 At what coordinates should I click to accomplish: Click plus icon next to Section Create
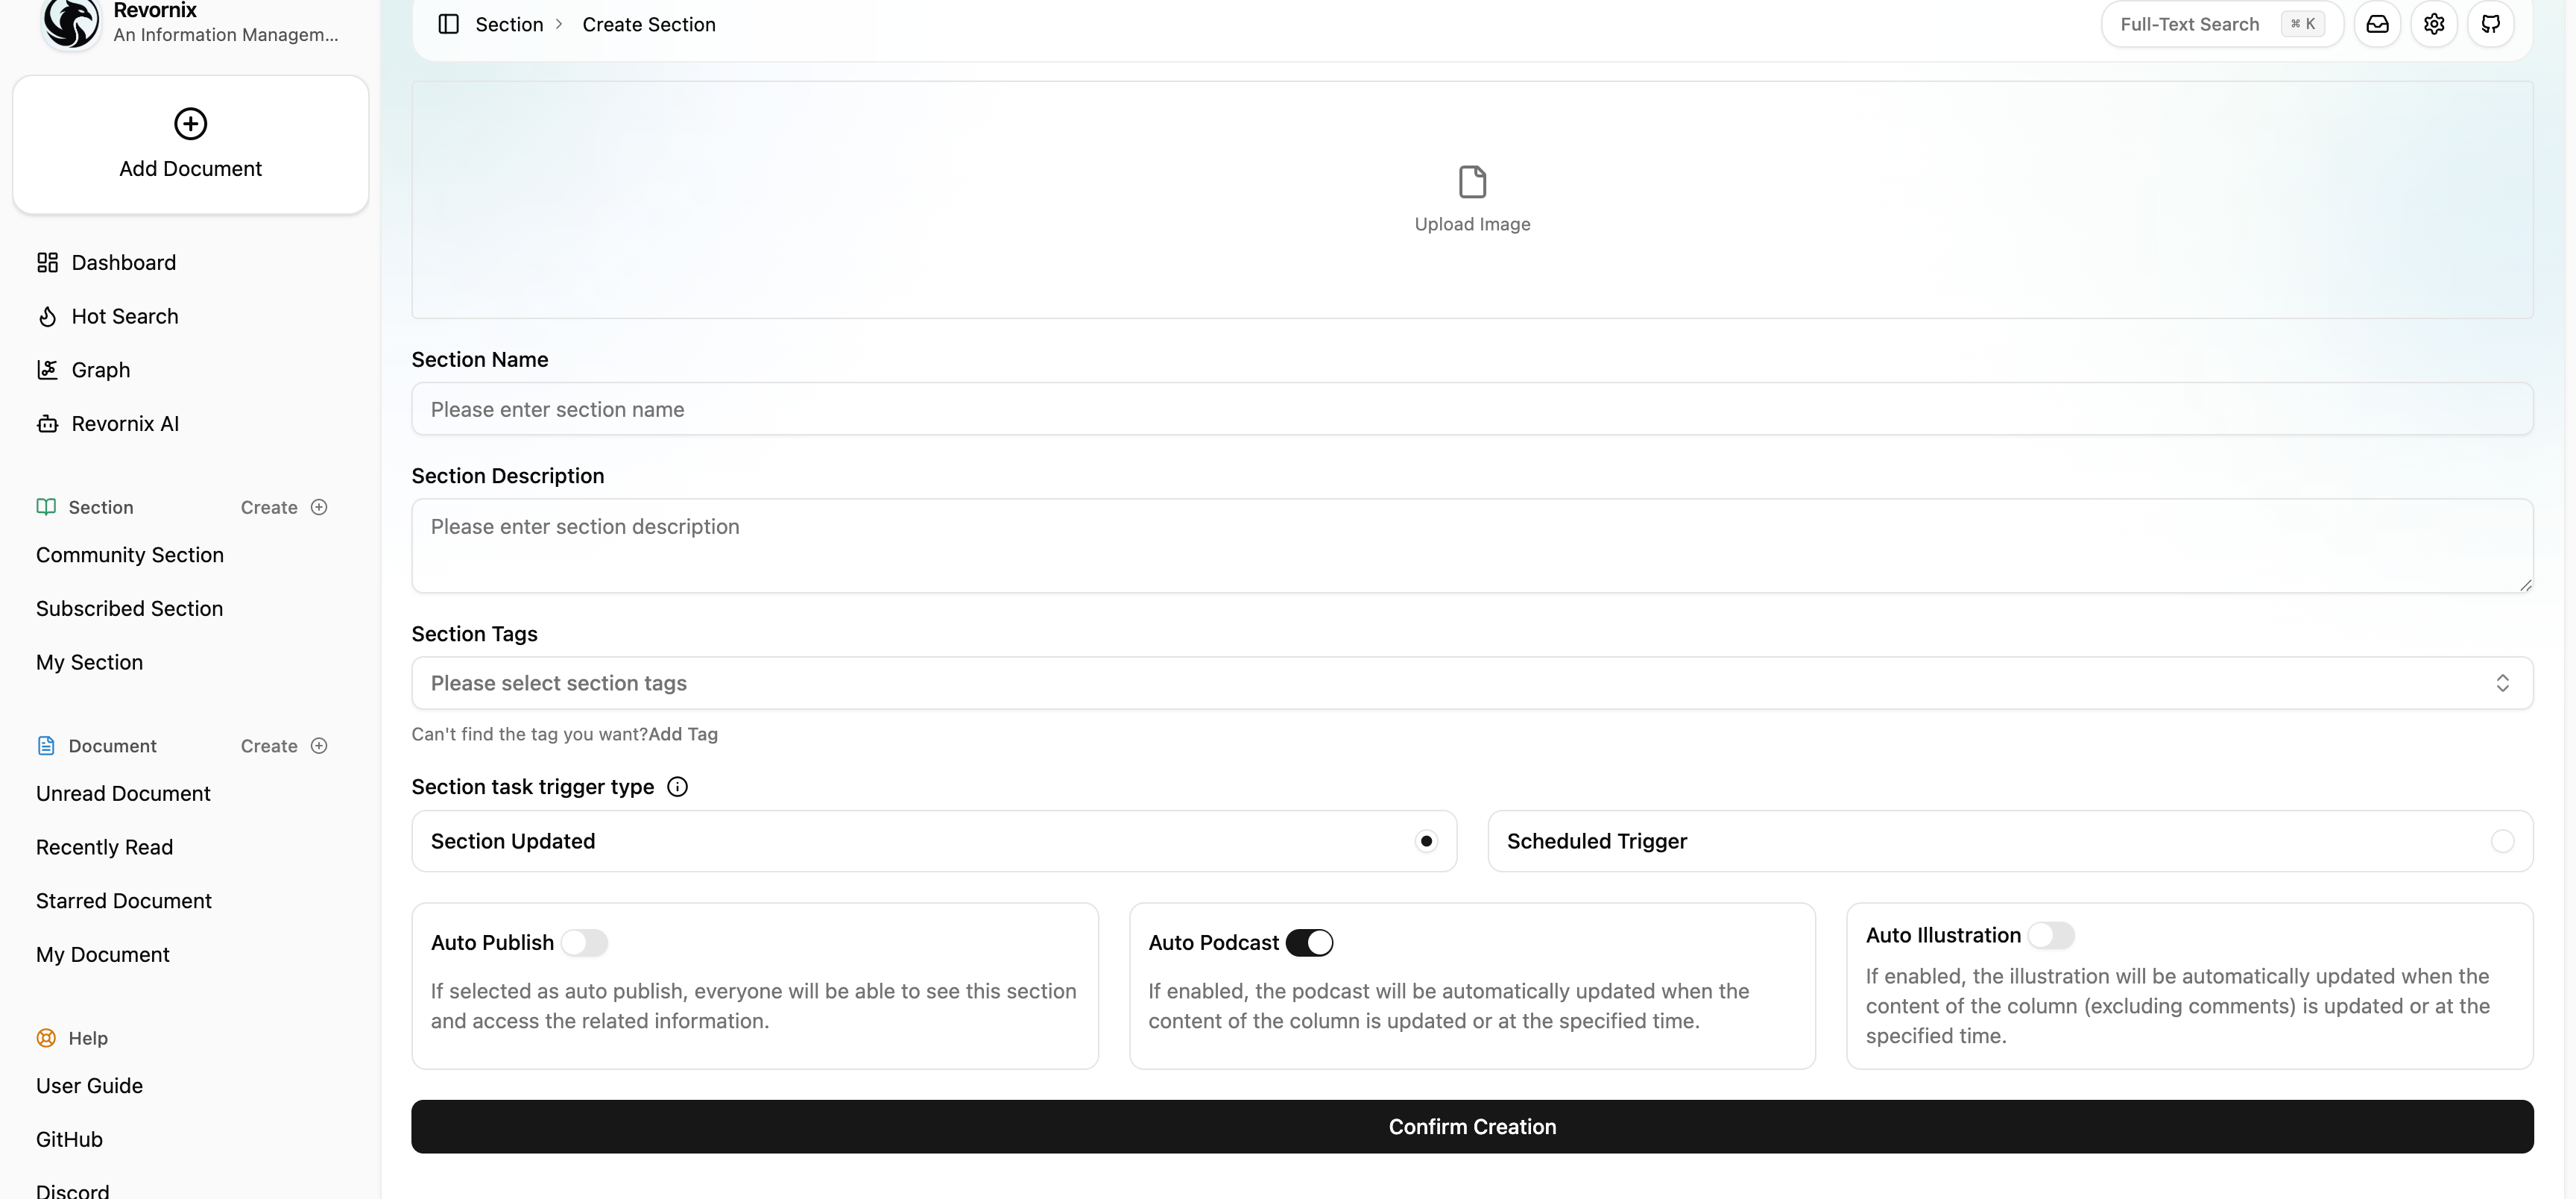(319, 507)
